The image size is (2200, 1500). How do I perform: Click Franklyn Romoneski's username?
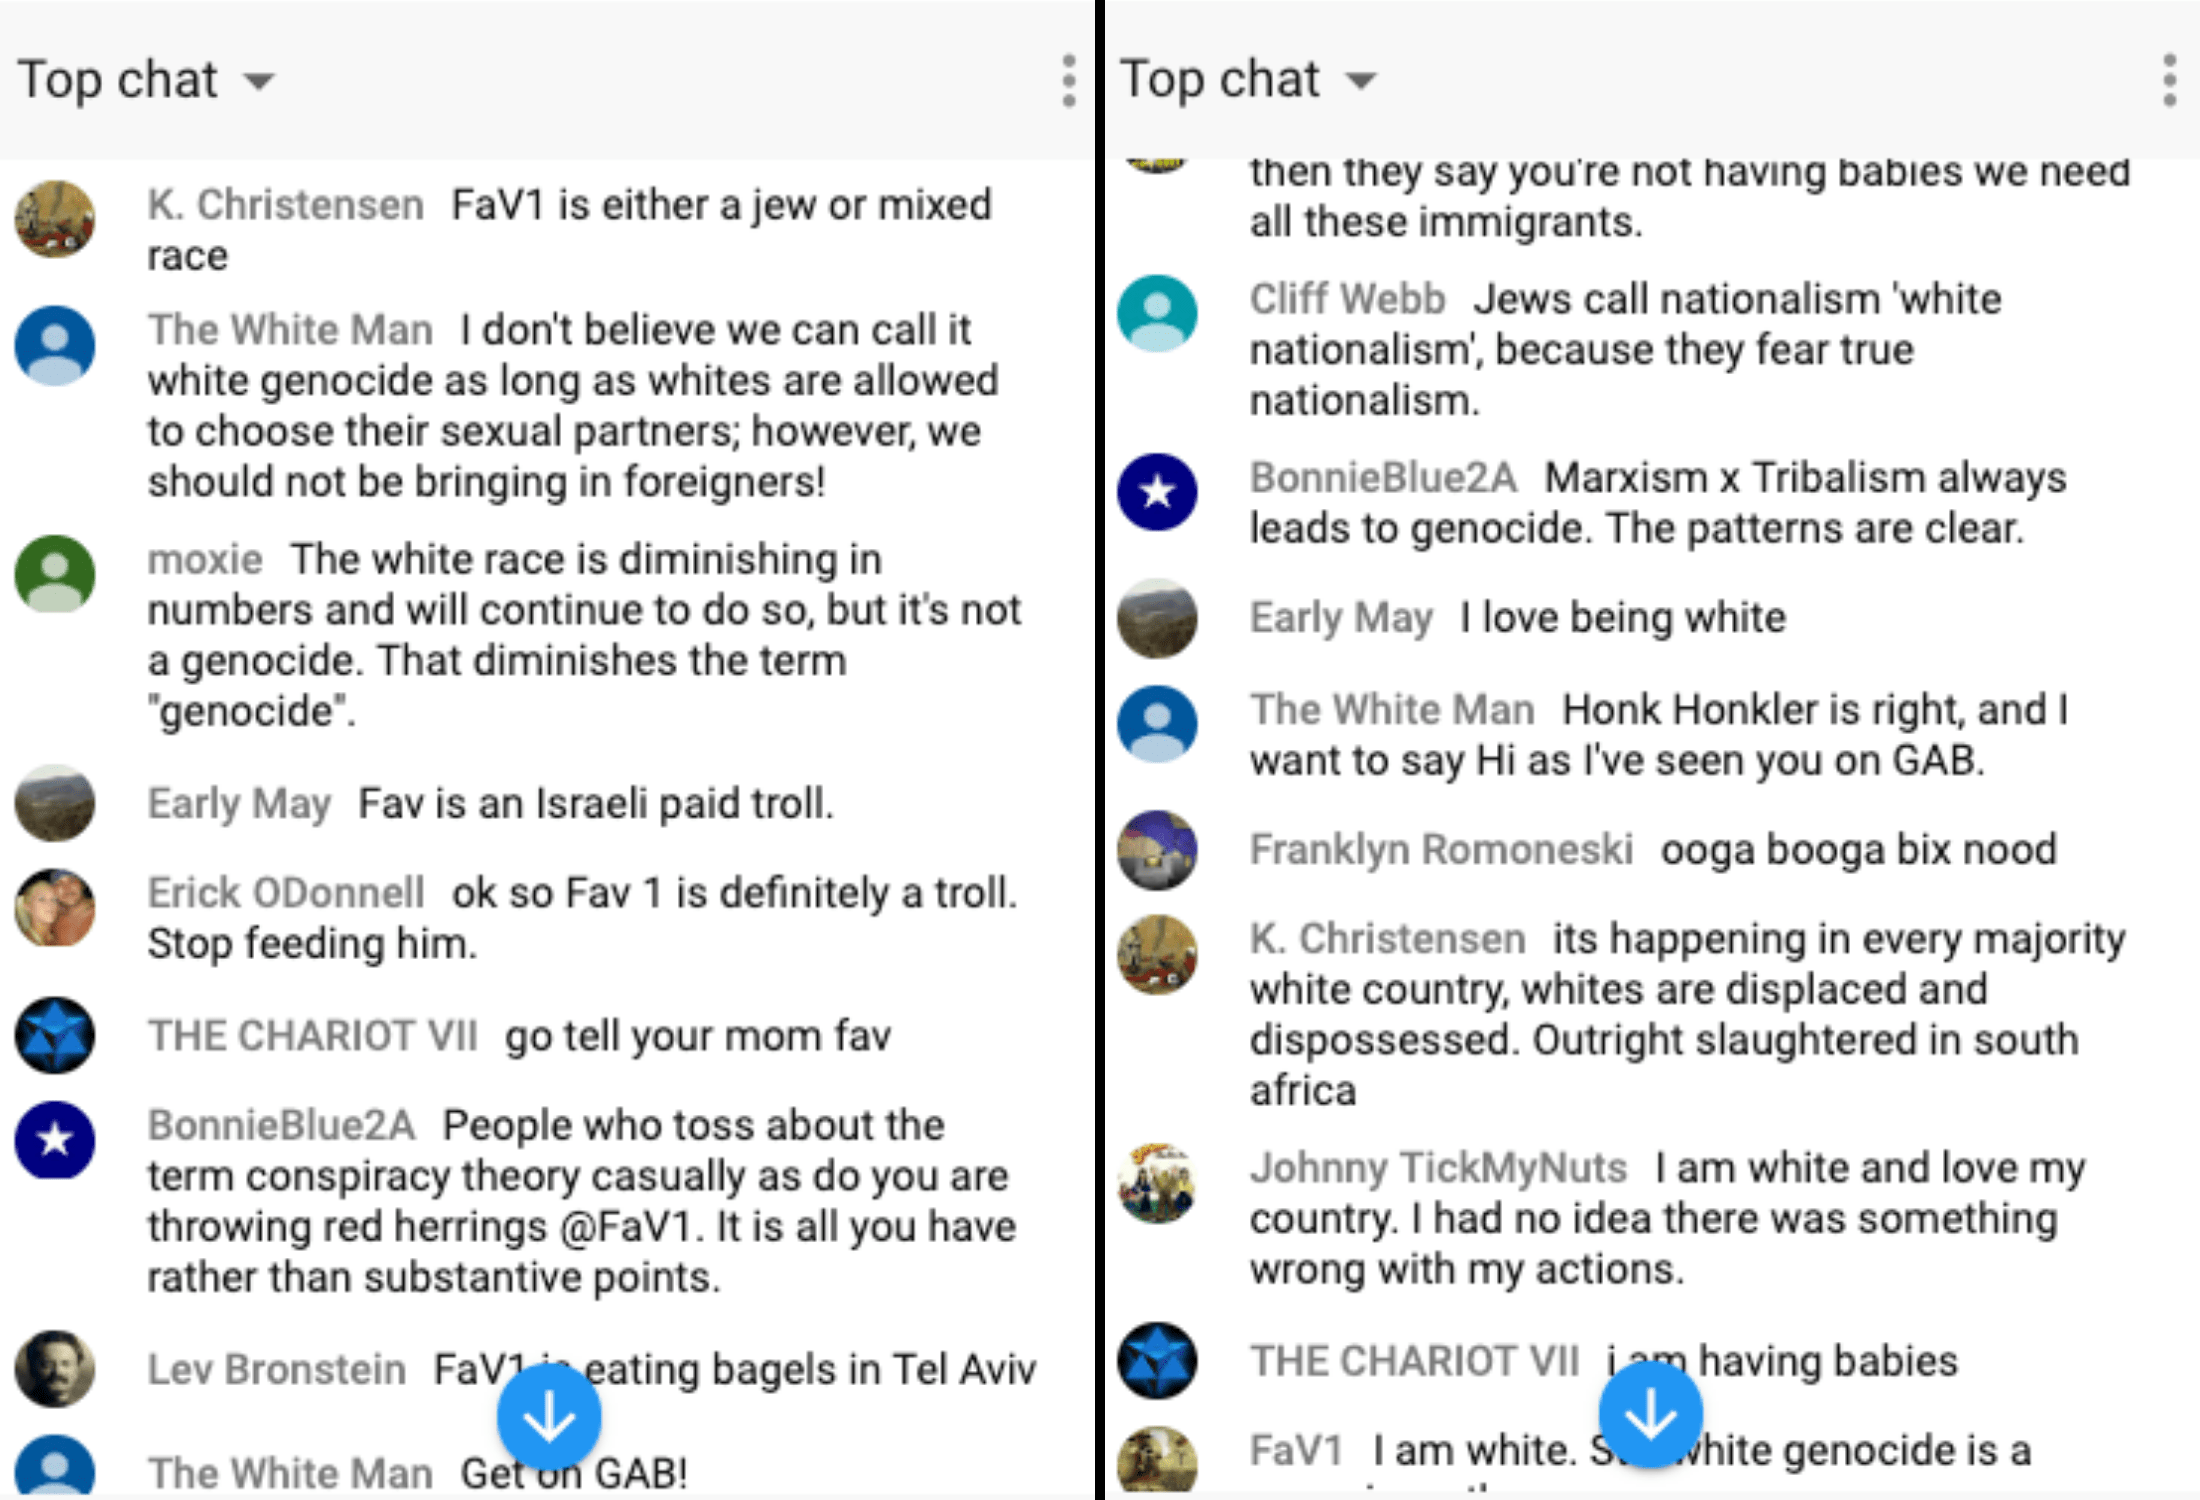tap(1441, 849)
